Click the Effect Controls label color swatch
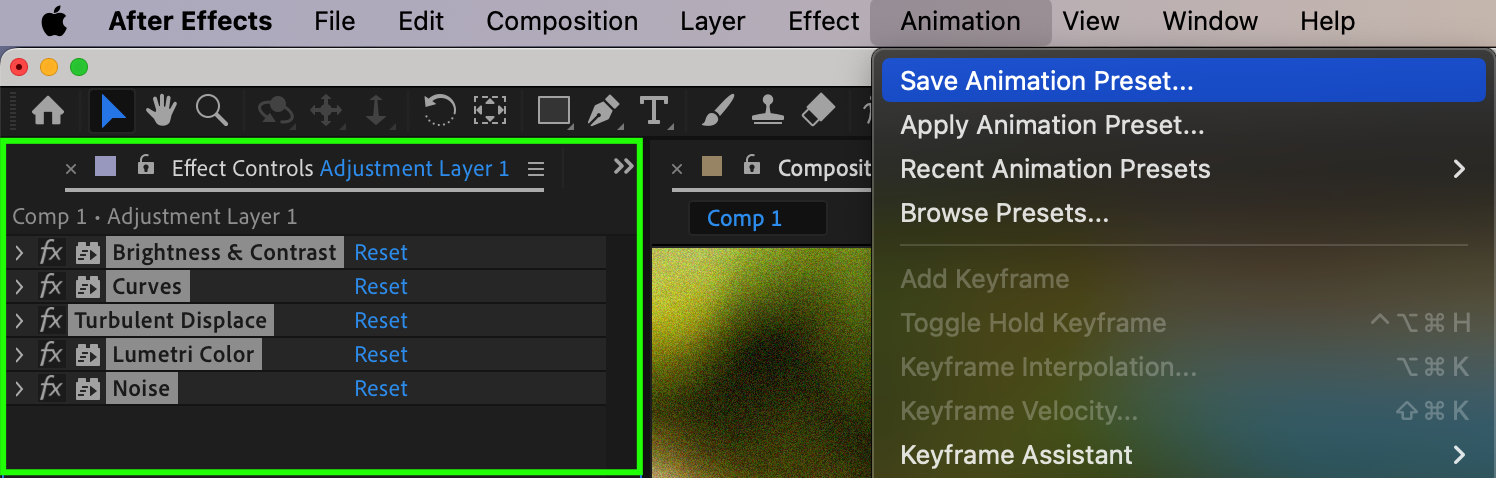This screenshot has width=1496, height=478. point(105,167)
